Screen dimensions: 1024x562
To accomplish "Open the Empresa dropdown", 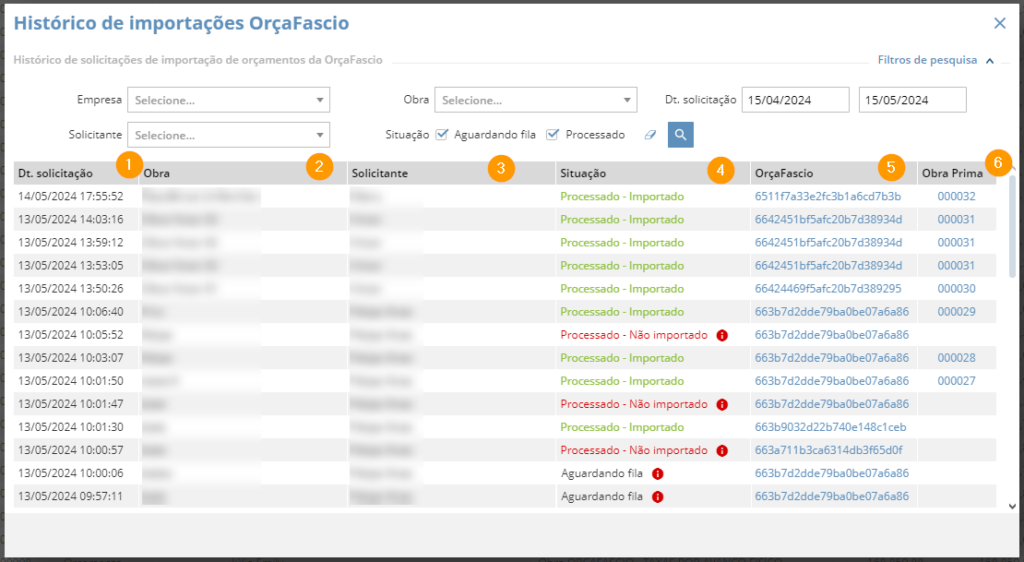I will click(229, 100).
